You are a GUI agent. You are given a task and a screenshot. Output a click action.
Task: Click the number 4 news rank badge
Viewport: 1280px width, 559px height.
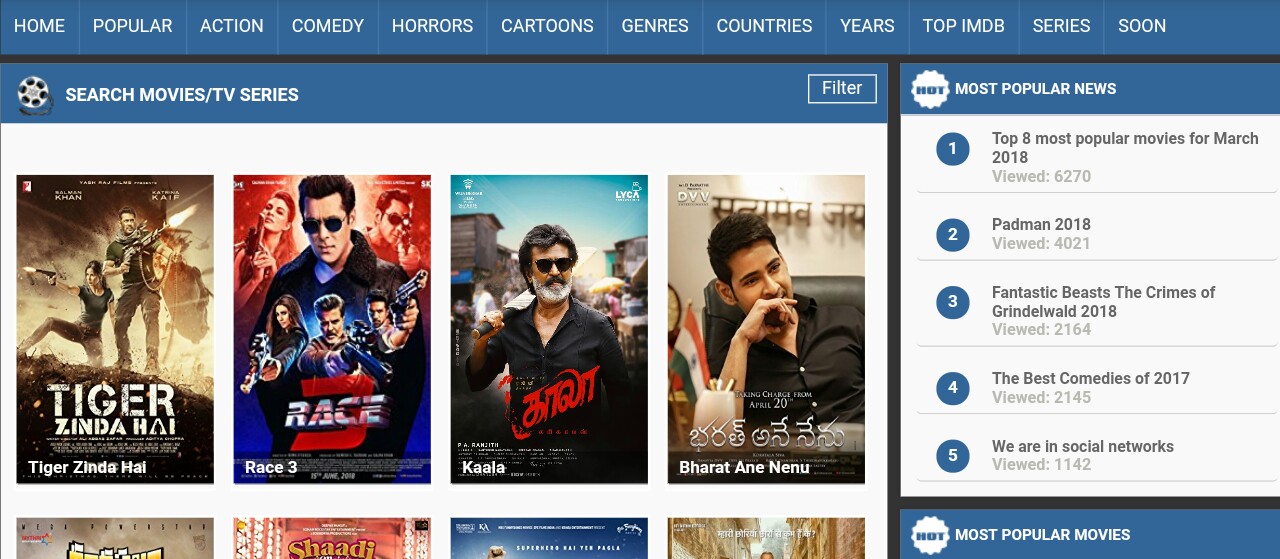[x=953, y=388]
